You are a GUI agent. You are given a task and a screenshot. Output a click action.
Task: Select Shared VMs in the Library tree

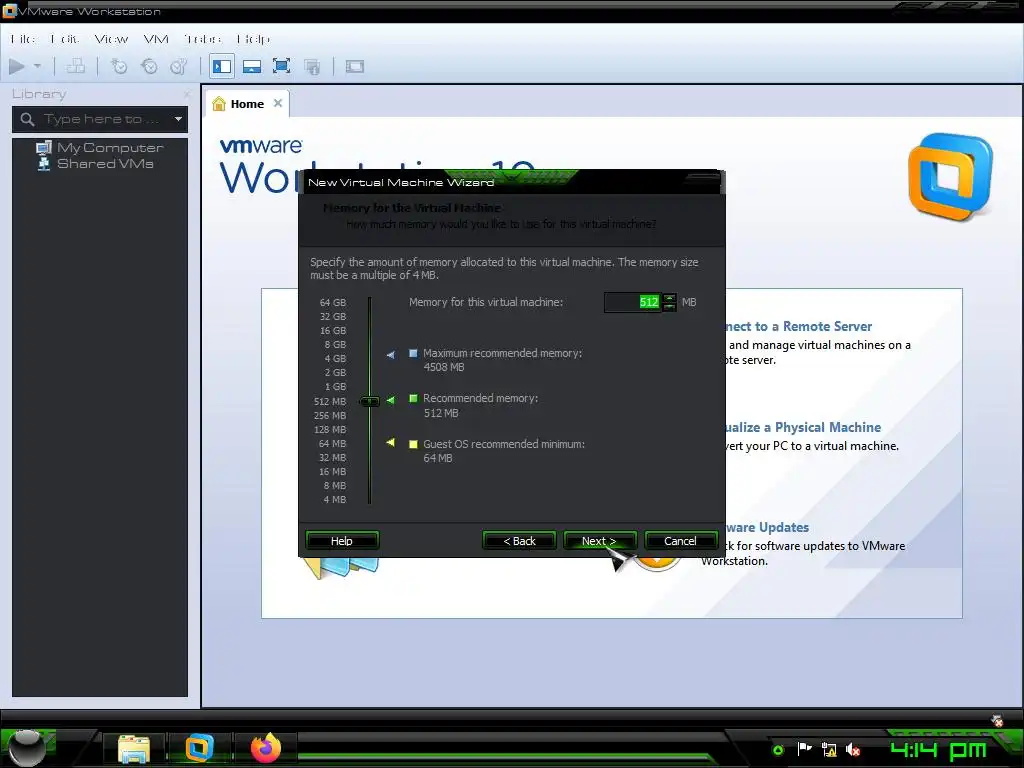(105, 163)
